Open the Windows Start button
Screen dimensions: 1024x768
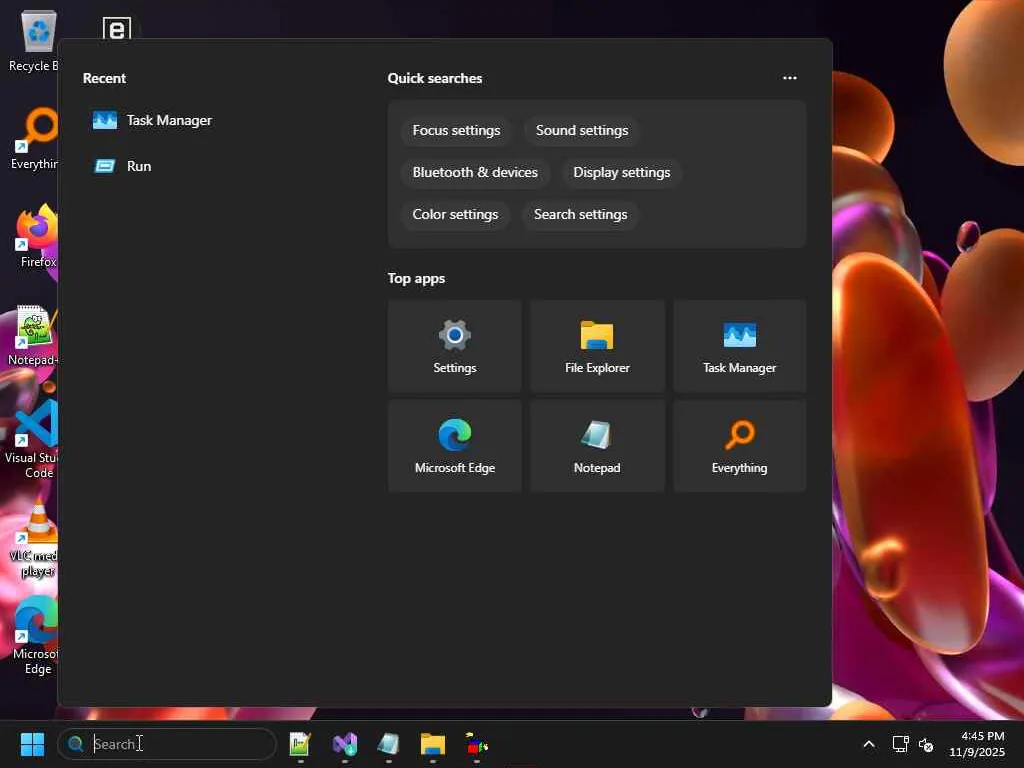(32, 744)
